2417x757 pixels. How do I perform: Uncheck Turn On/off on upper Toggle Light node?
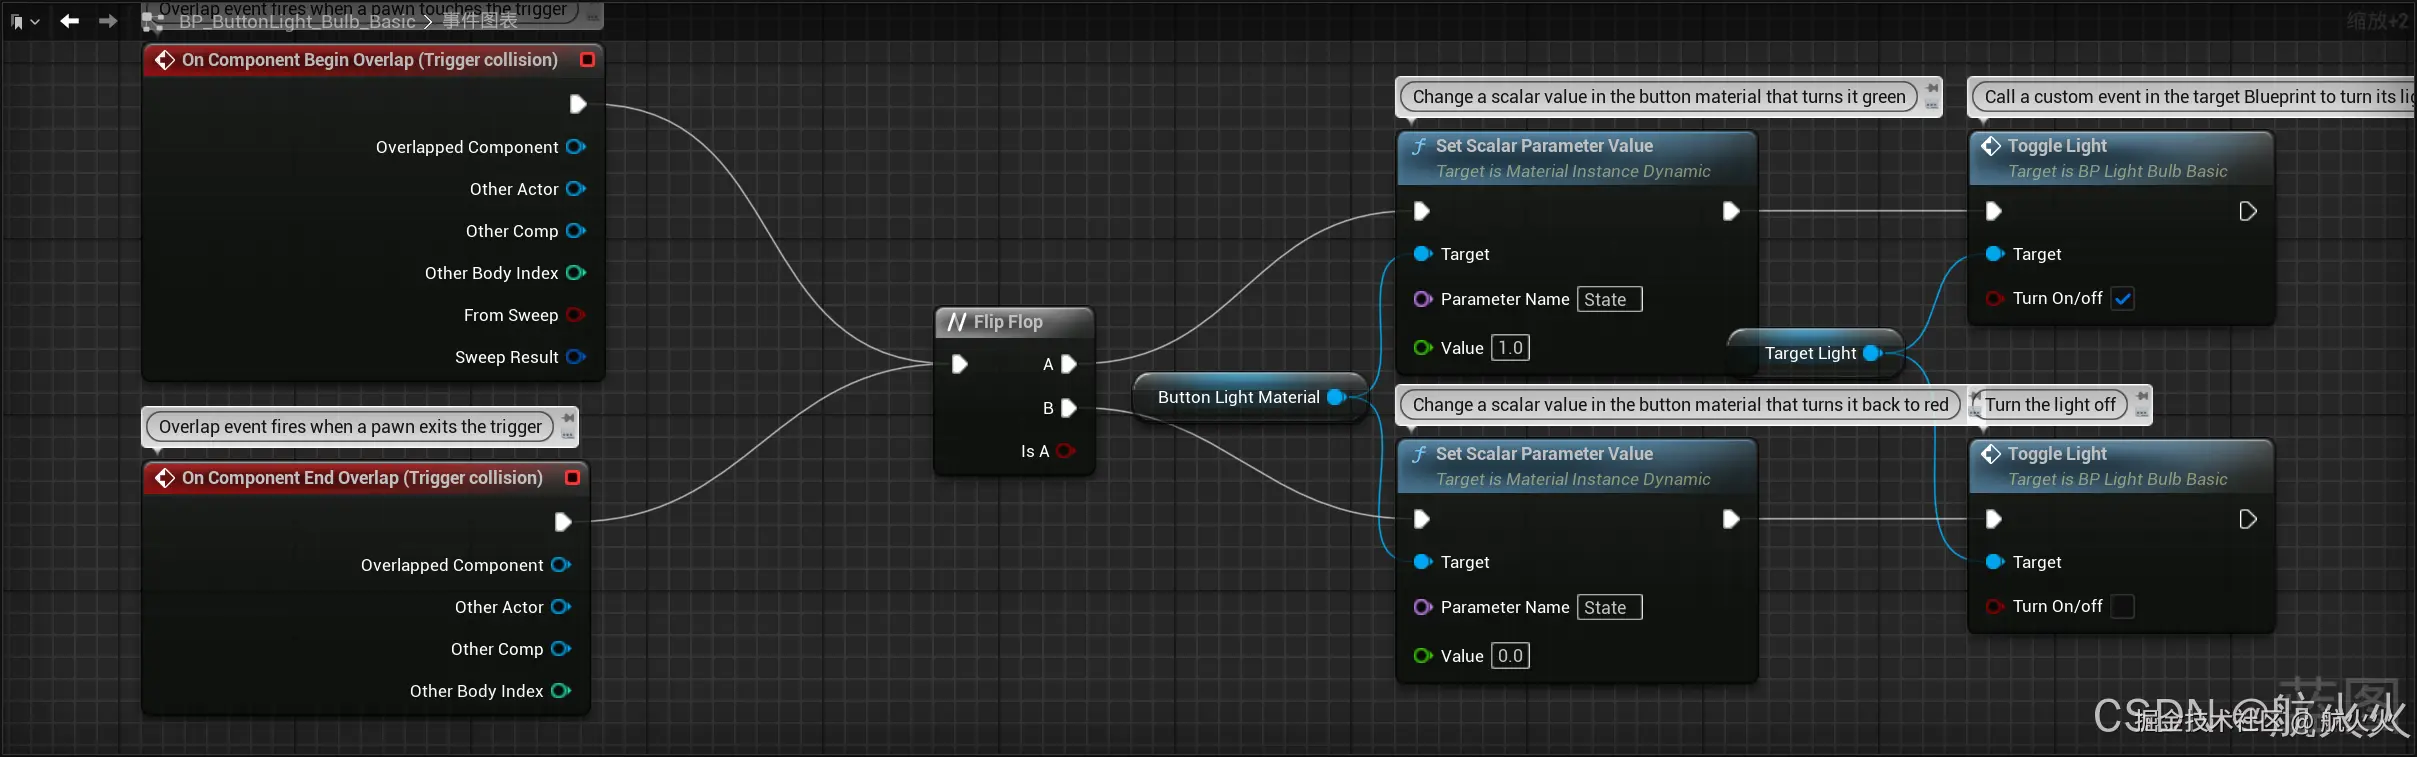click(2123, 298)
